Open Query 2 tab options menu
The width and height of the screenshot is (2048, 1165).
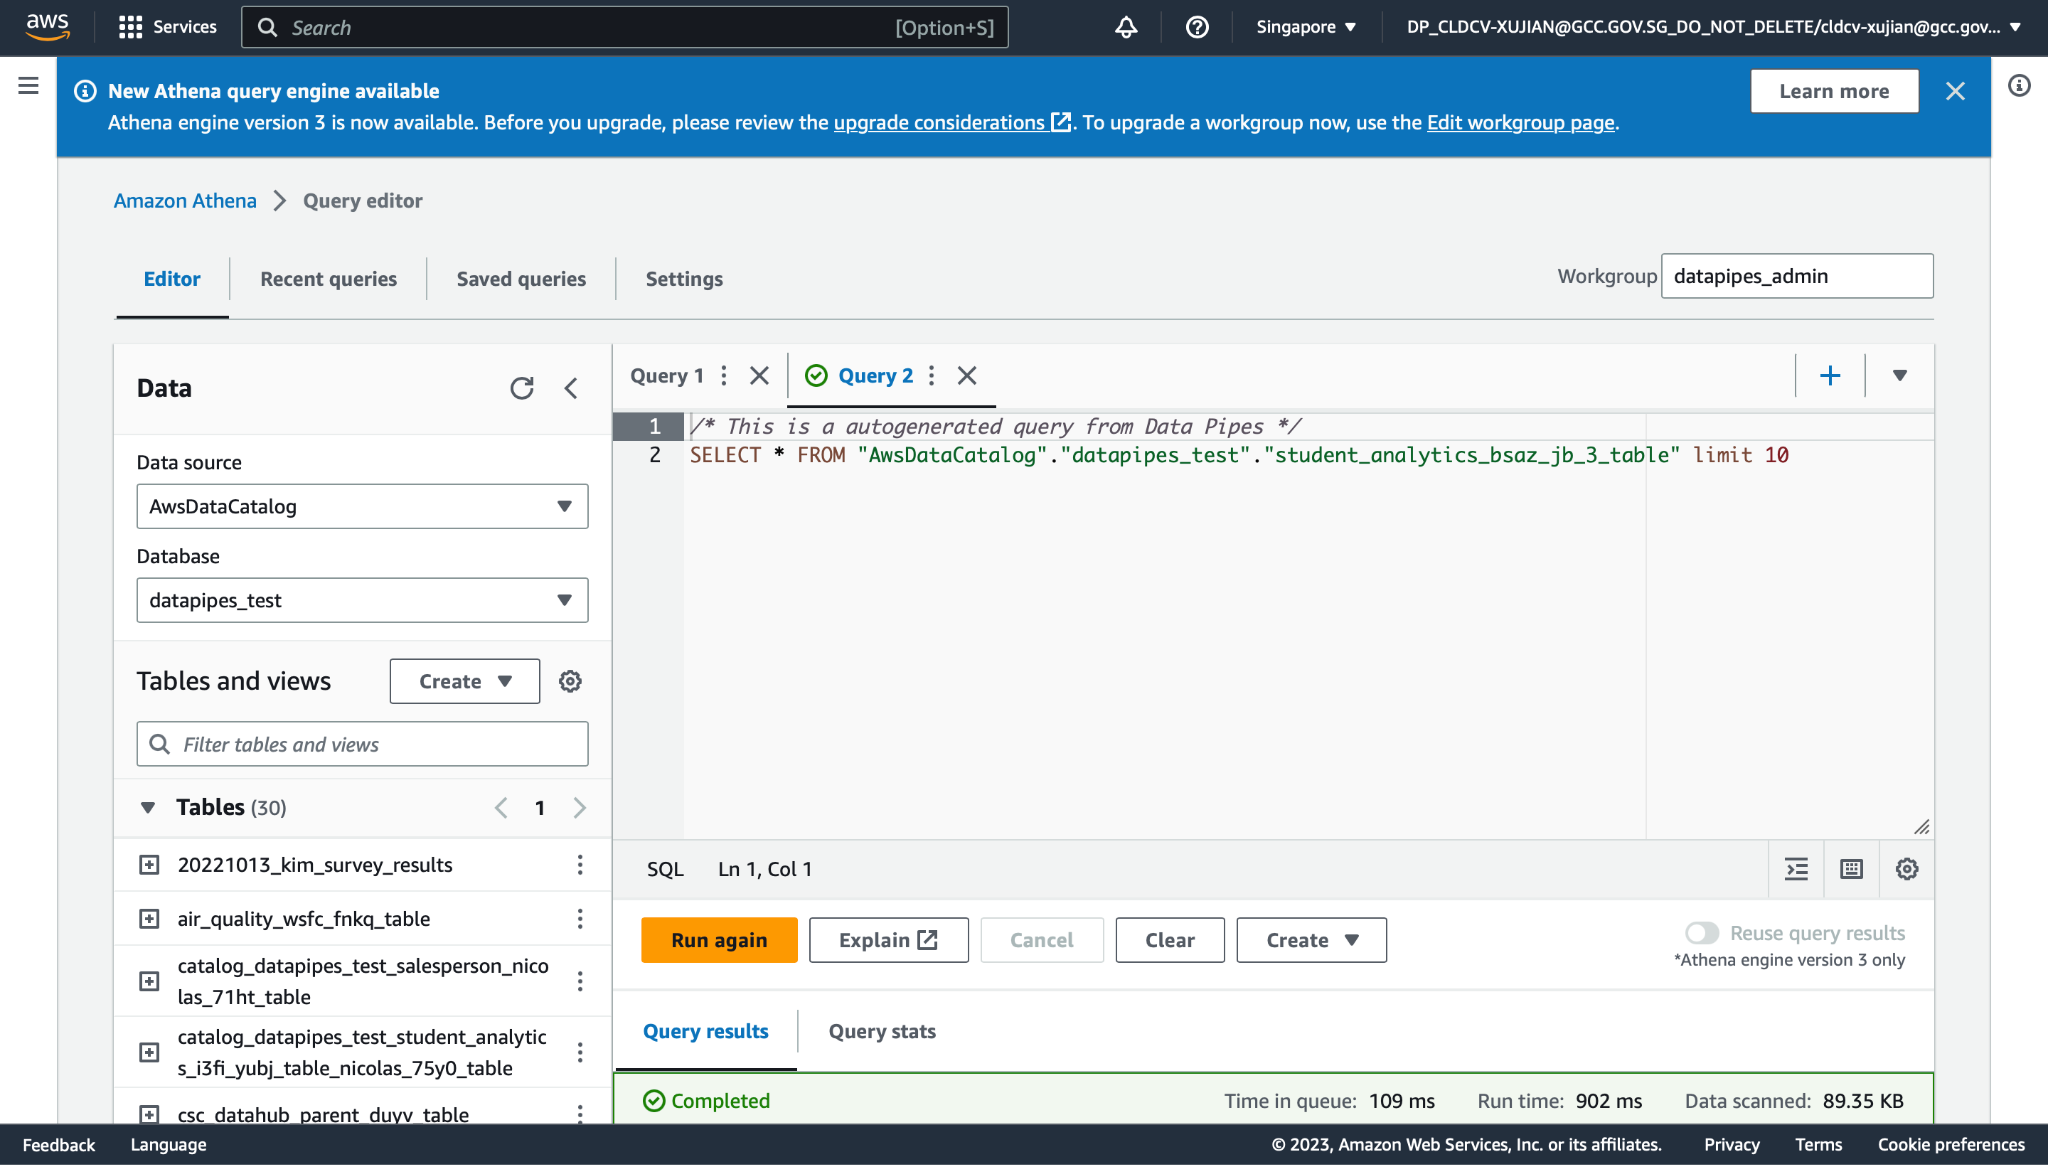coord(931,376)
